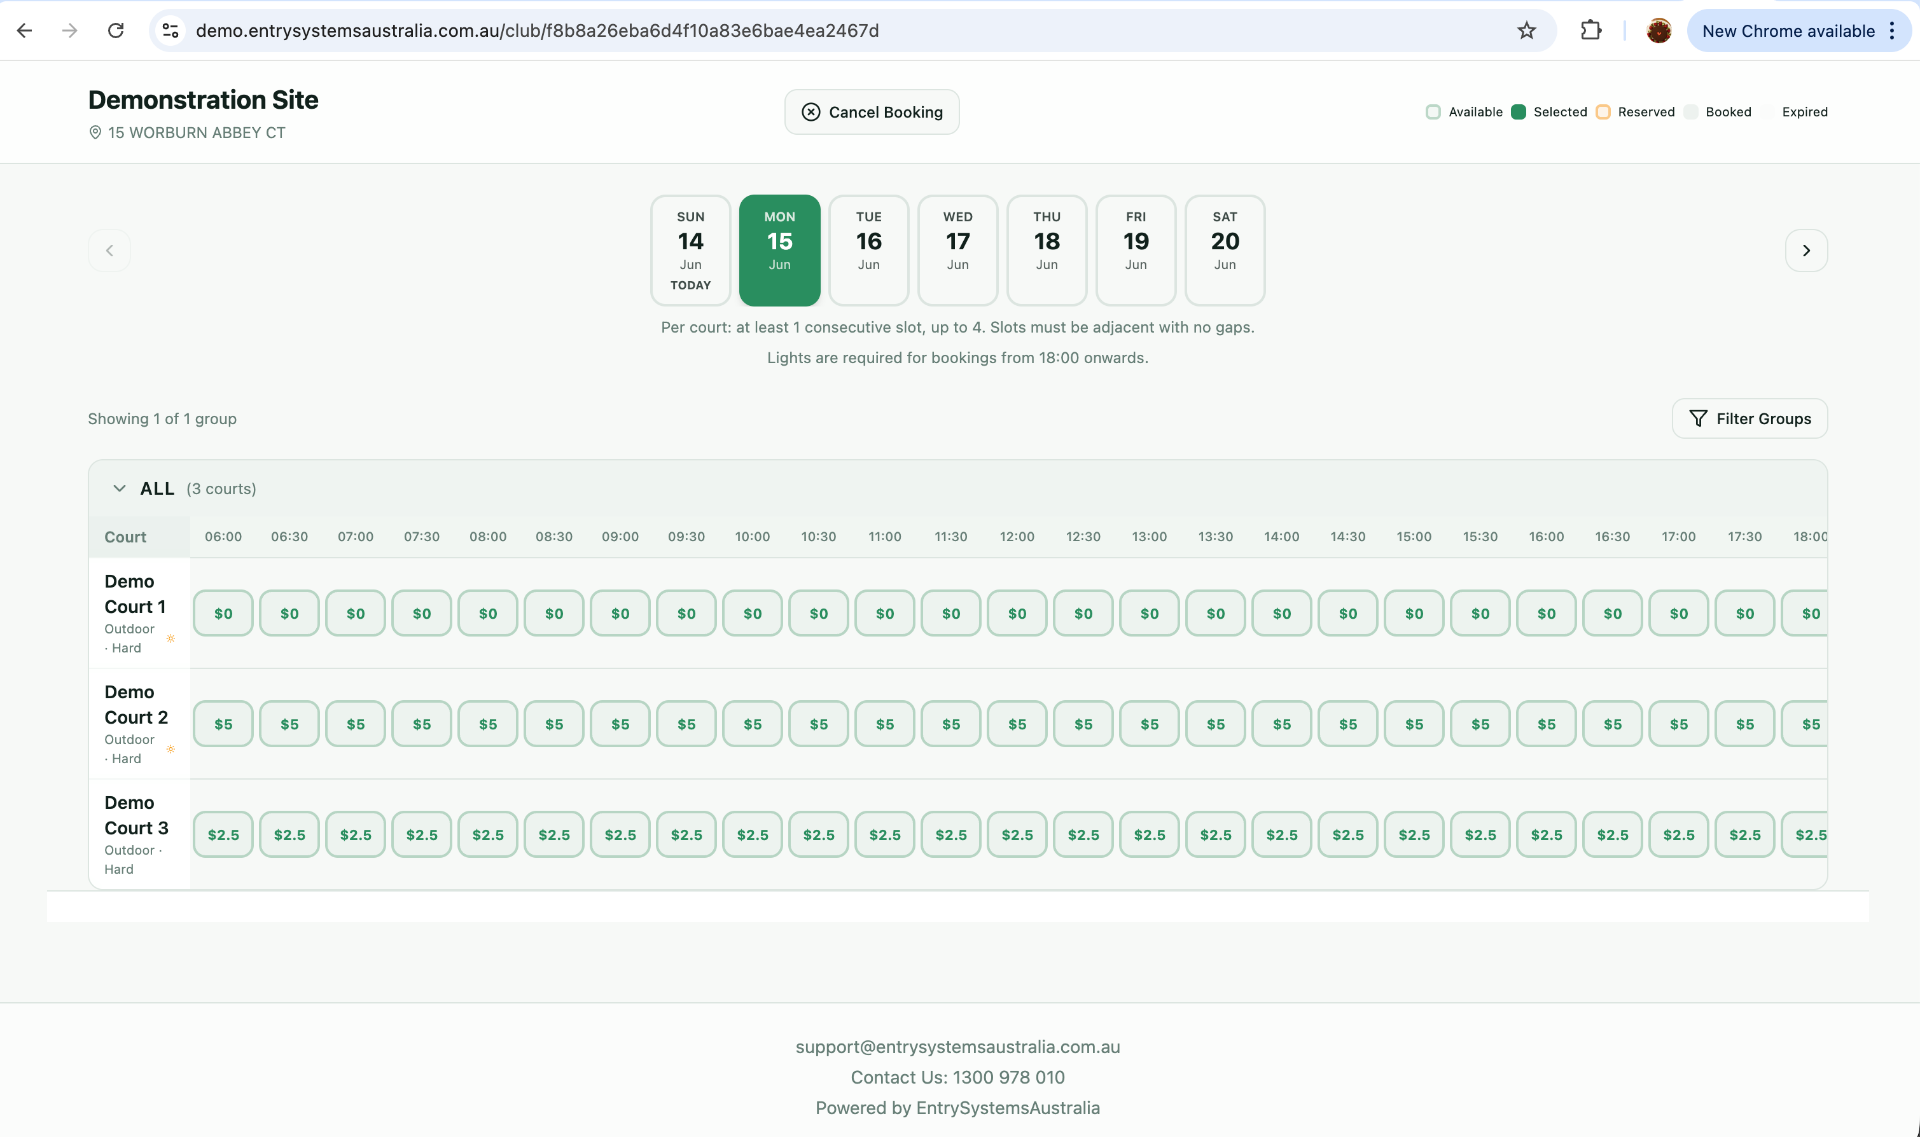Click the Reserved legend swatch
Viewport: 1920px width, 1137px height.
click(1603, 112)
